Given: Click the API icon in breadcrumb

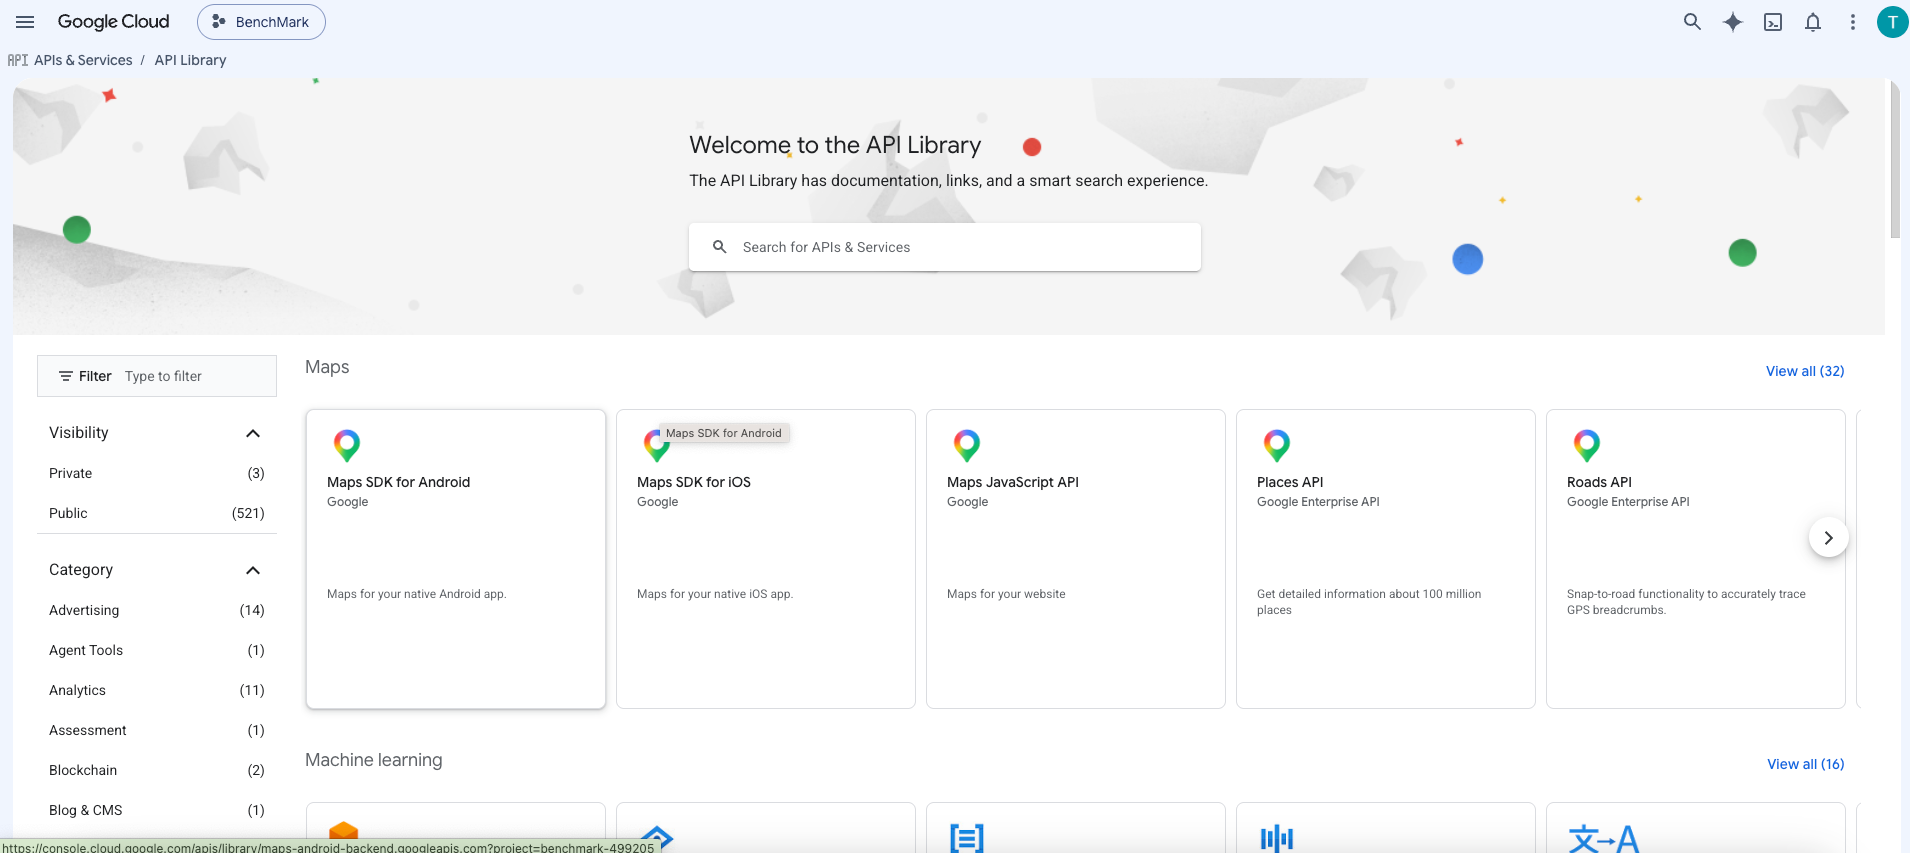Looking at the screenshot, I should click(17, 60).
